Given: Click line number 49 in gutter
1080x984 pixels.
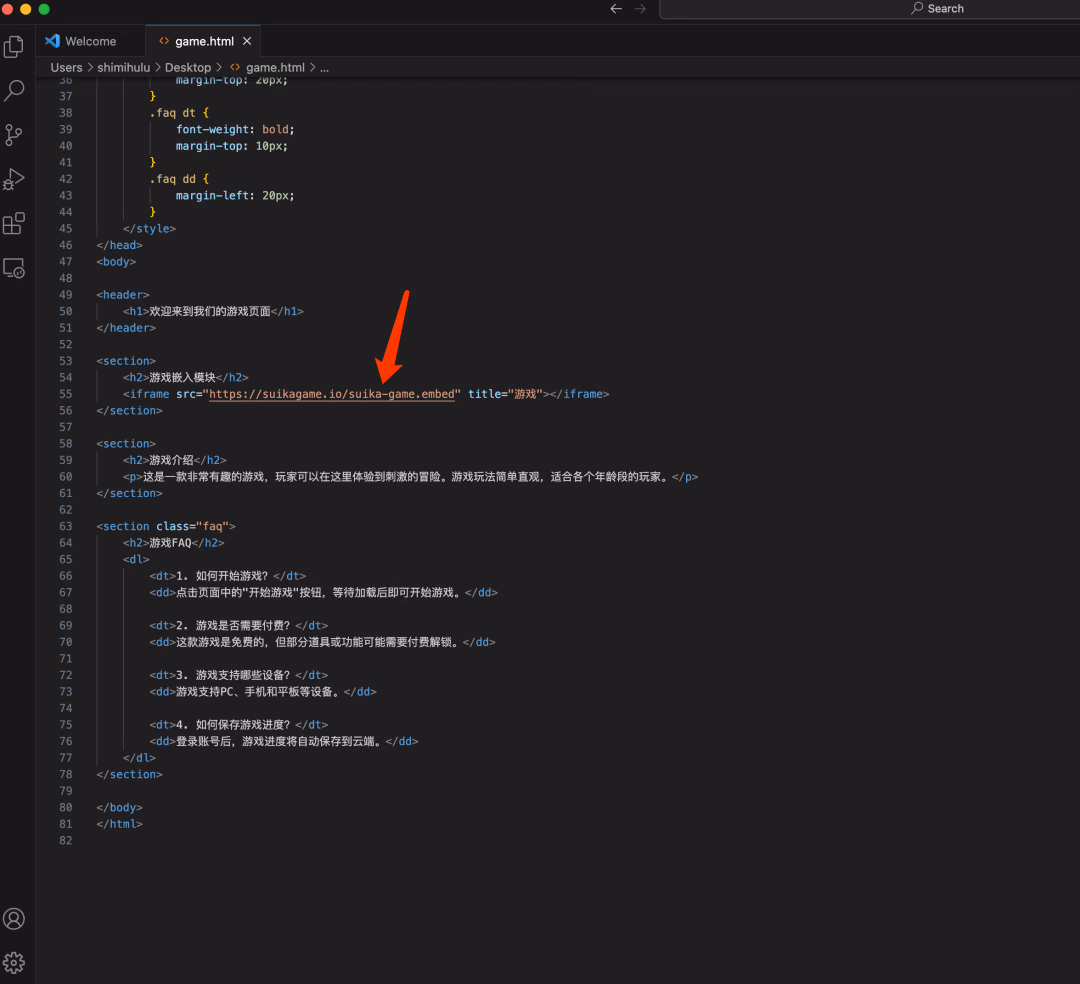Looking at the screenshot, I should click(x=65, y=295).
